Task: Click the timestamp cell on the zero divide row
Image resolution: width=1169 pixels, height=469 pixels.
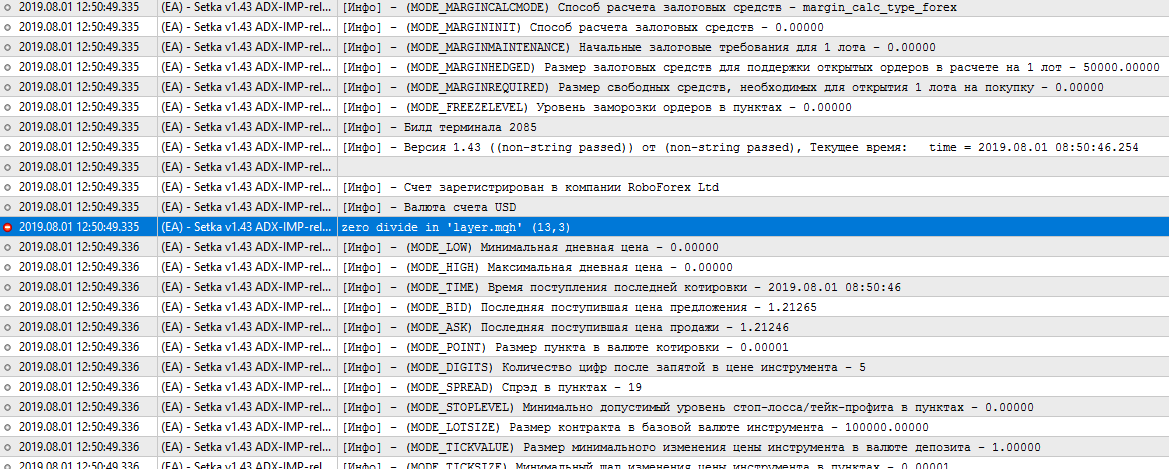Action: click(x=79, y=227)
